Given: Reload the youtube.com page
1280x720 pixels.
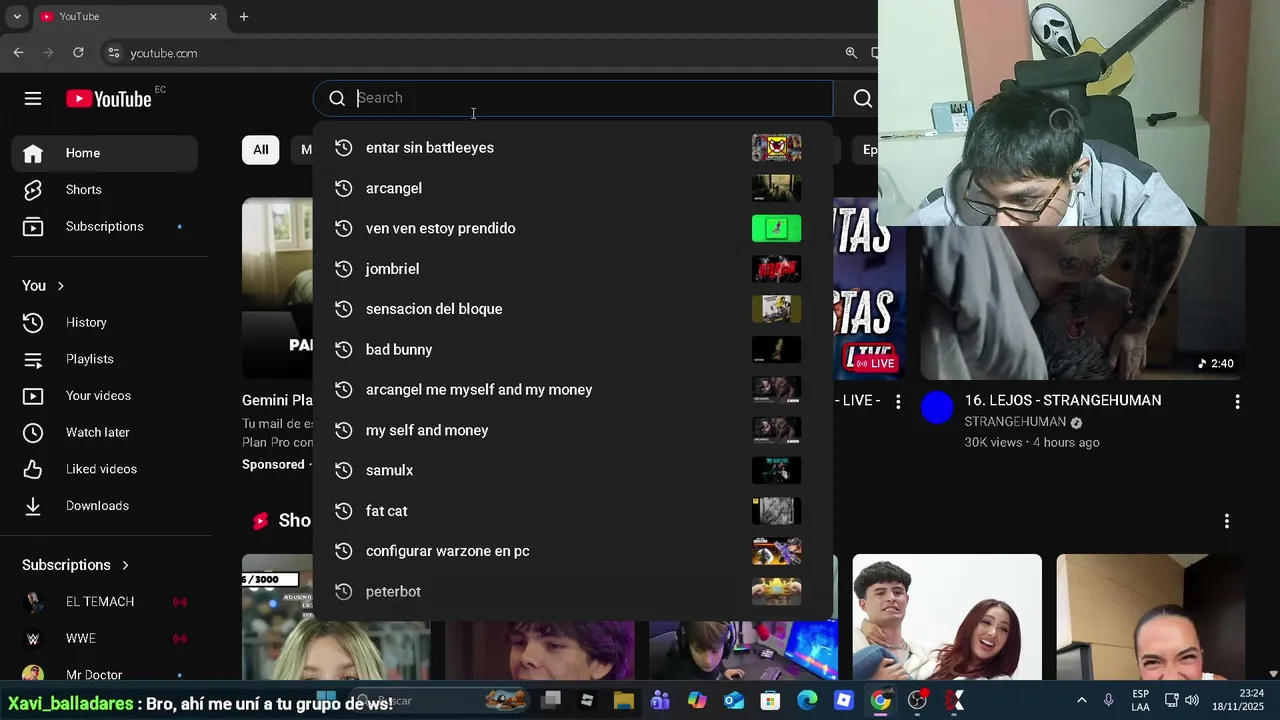Looking at the screenshot, I should point(78,53).
